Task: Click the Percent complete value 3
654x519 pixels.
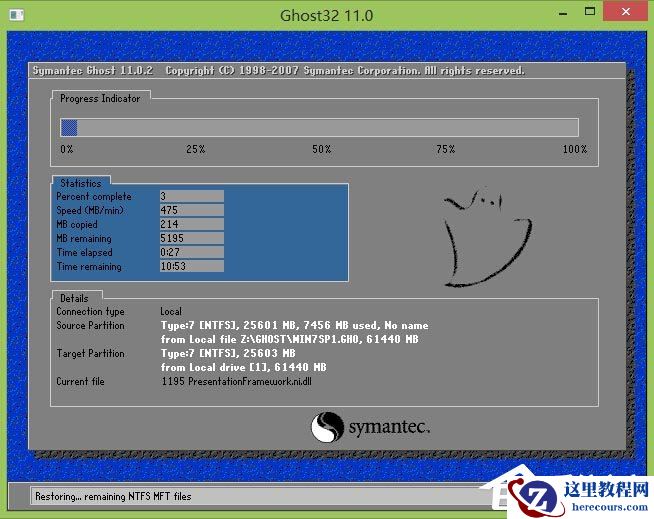Action: click(192, 196)
